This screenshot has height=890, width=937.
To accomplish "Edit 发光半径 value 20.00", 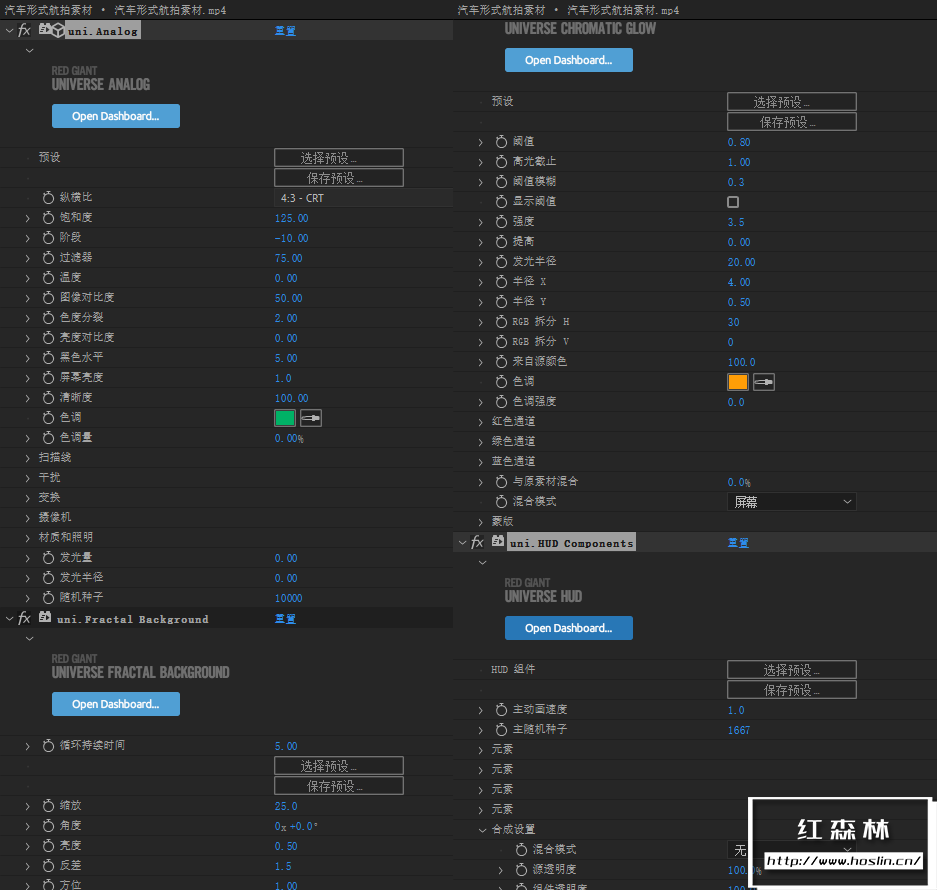I will pos(742,262).
